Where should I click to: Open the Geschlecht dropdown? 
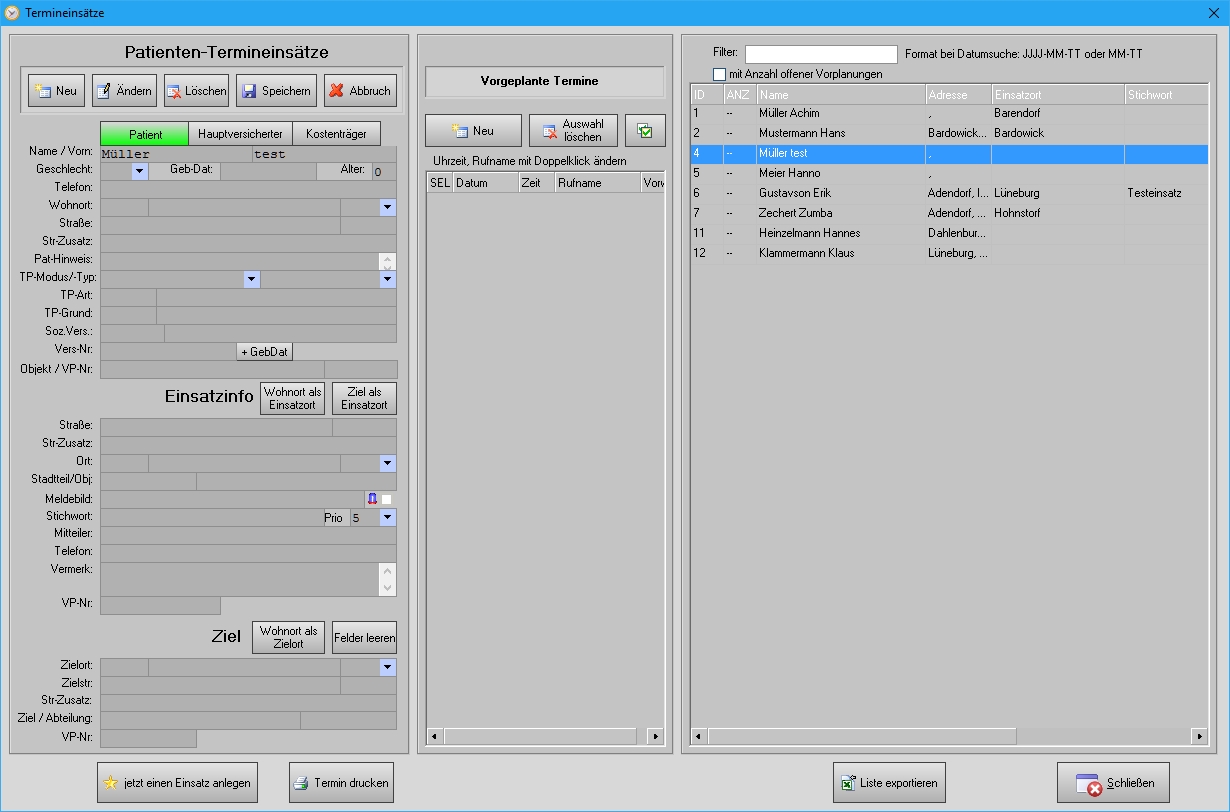pyautogui.click(x=139, y=171)
